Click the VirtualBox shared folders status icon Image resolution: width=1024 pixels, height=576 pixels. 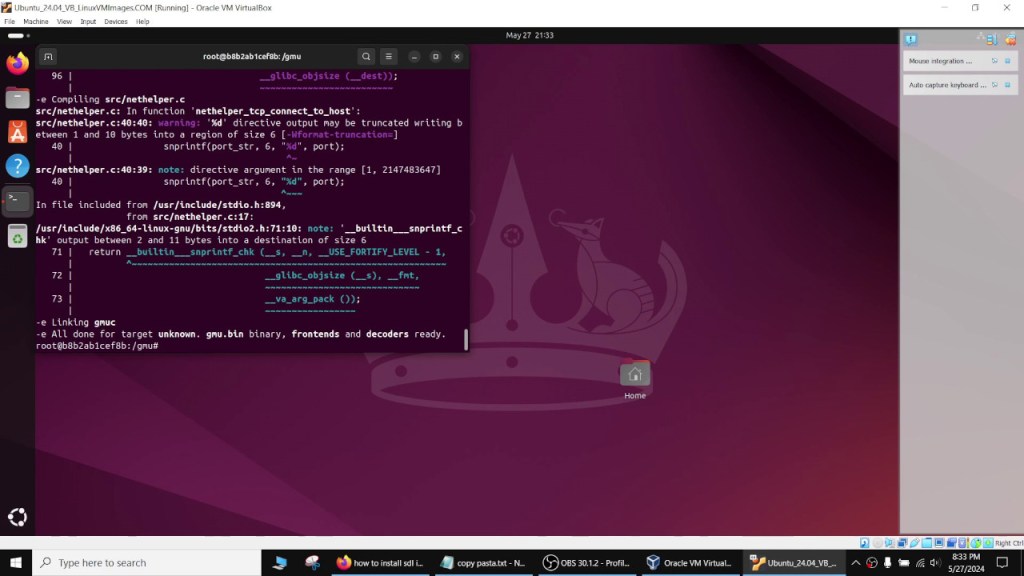[927, 542]
